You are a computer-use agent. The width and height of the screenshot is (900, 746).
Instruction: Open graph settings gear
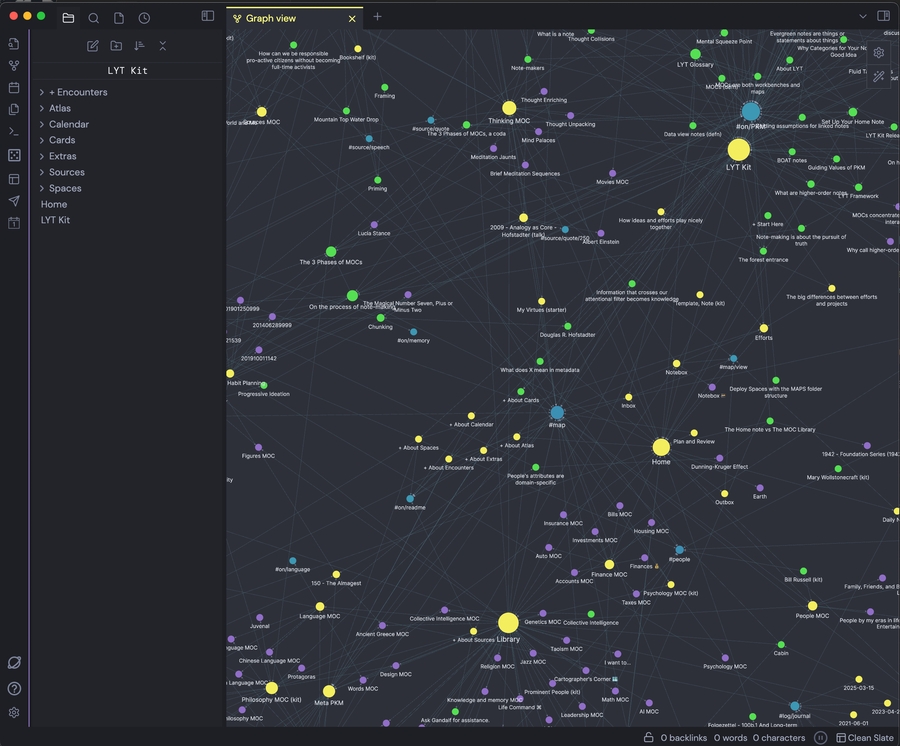pyautogui.click(x=879, y=53)
